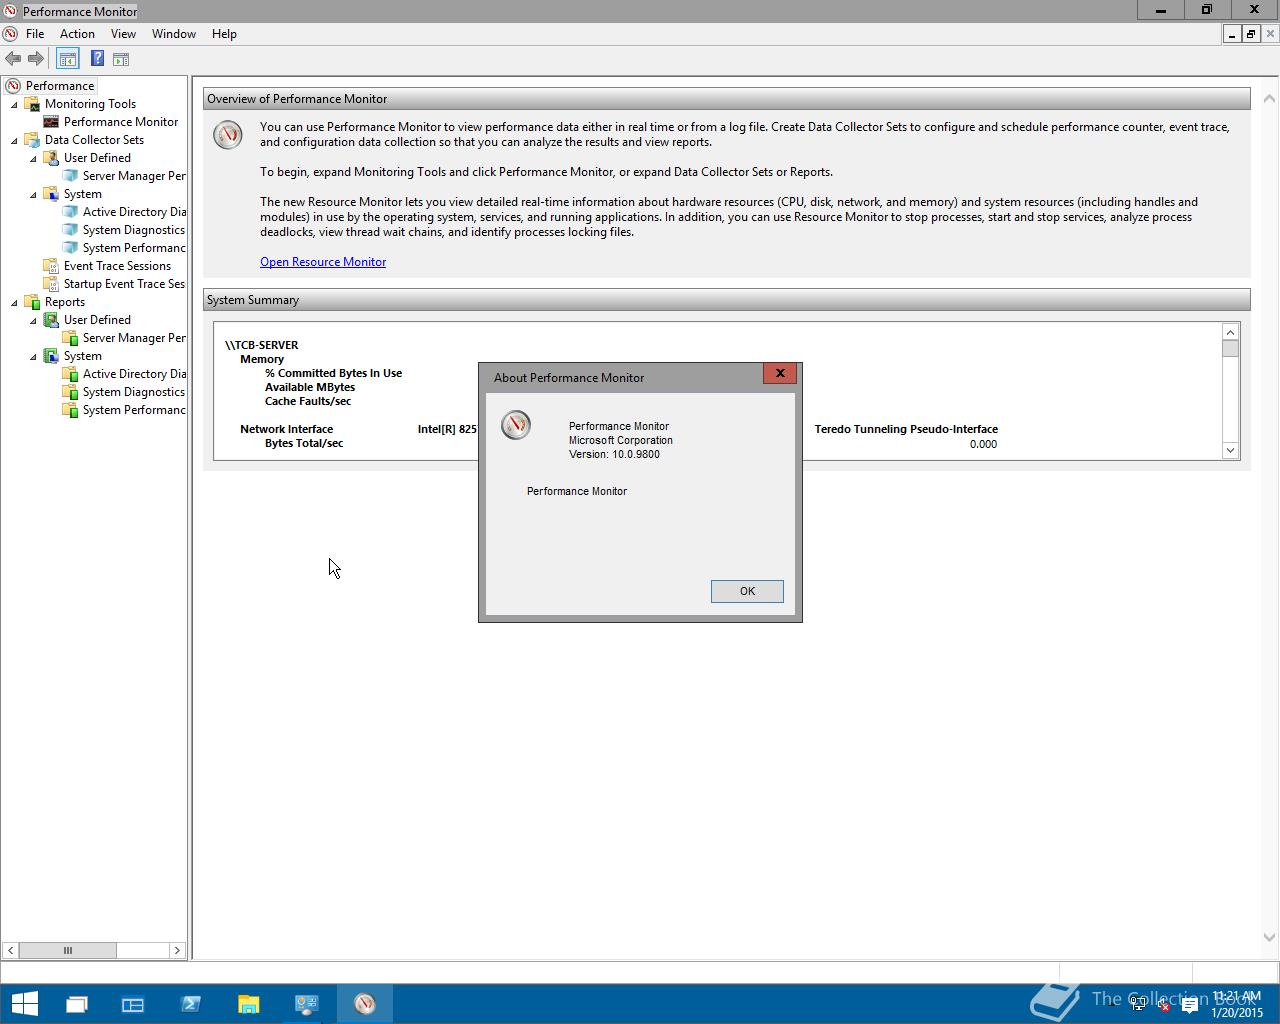Open the Windows Start button

[24, 1004]
